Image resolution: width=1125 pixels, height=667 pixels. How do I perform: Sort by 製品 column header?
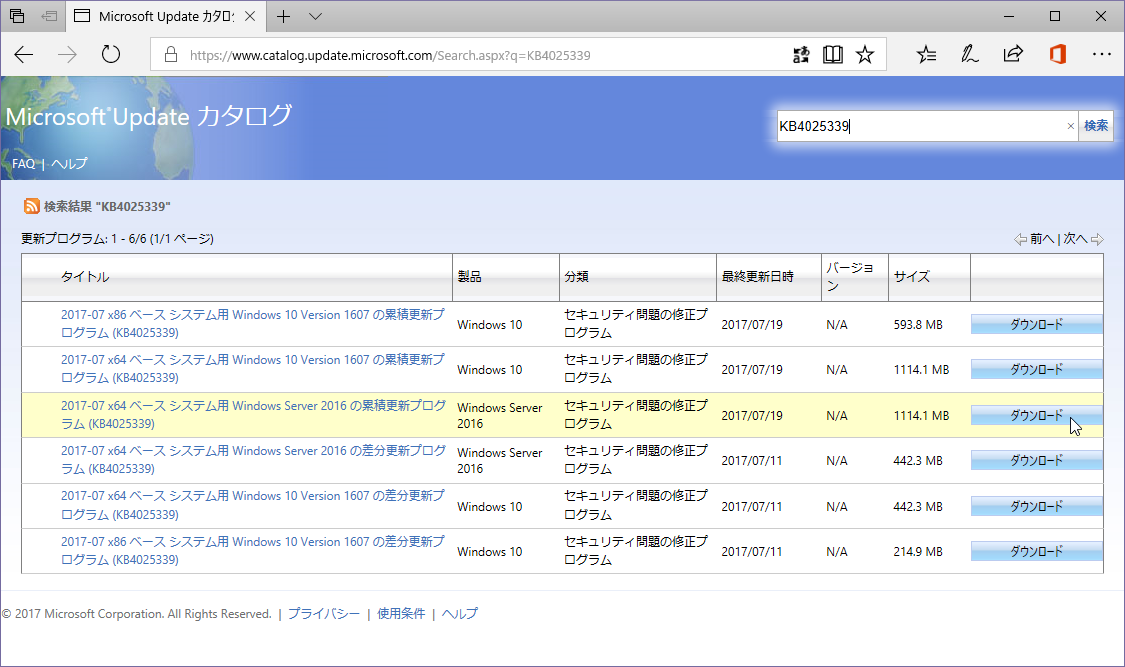(469, 277)
